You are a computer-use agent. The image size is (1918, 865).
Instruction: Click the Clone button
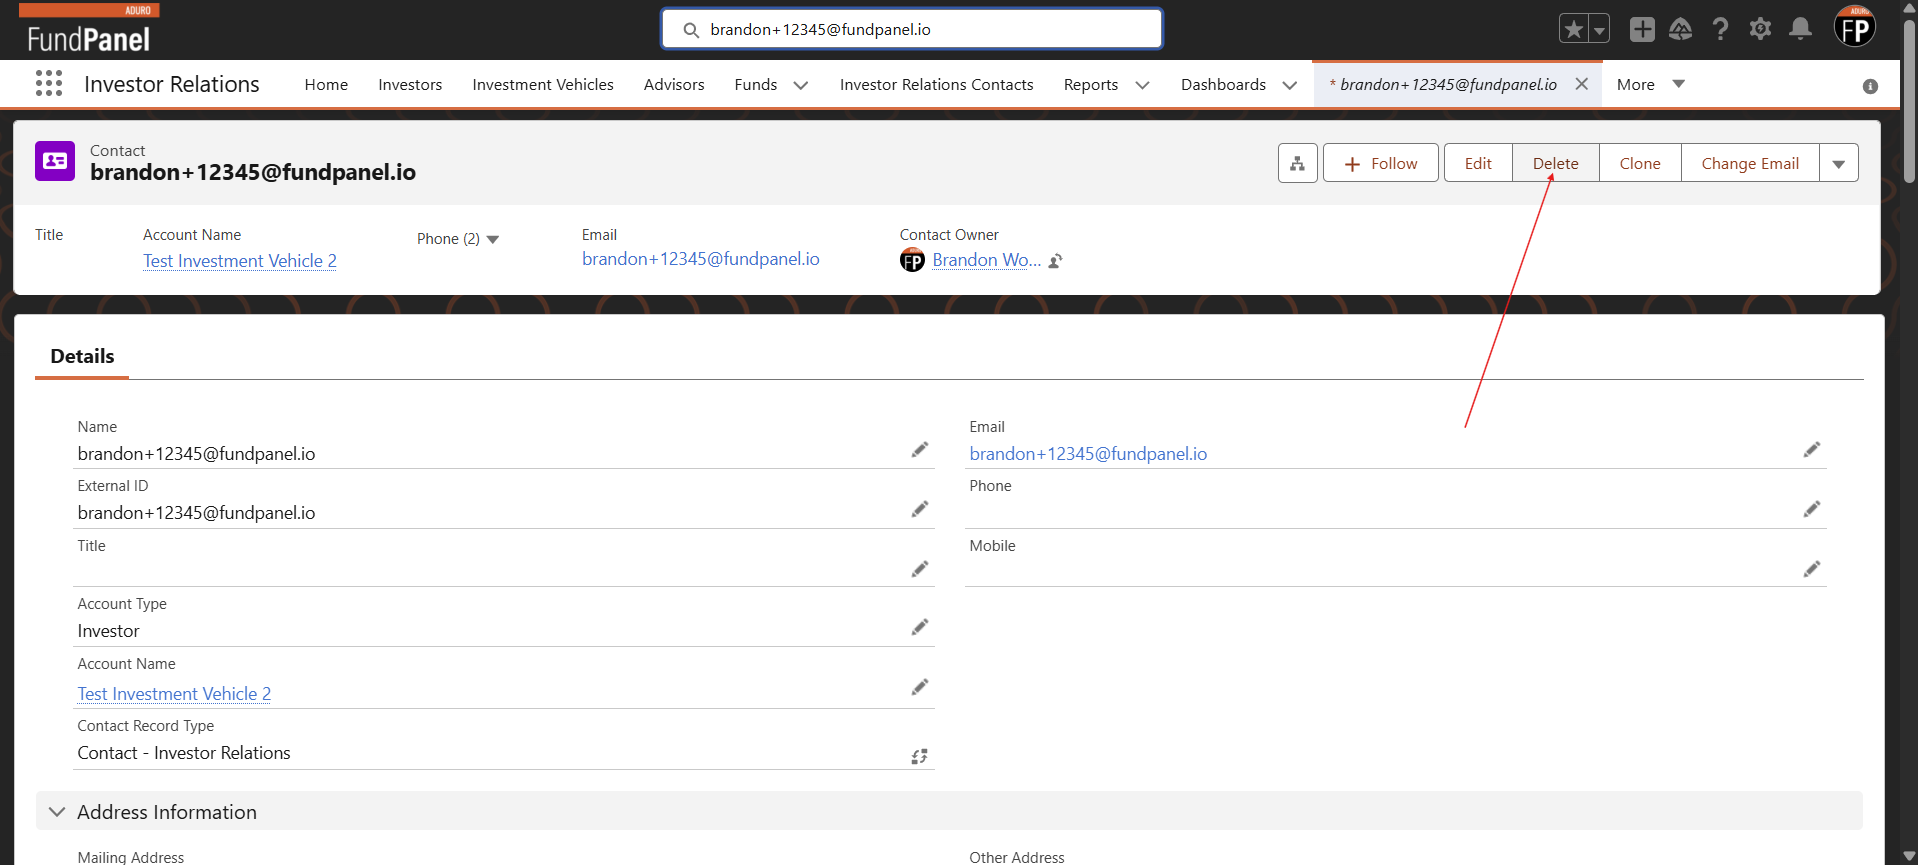(1640, 163)
